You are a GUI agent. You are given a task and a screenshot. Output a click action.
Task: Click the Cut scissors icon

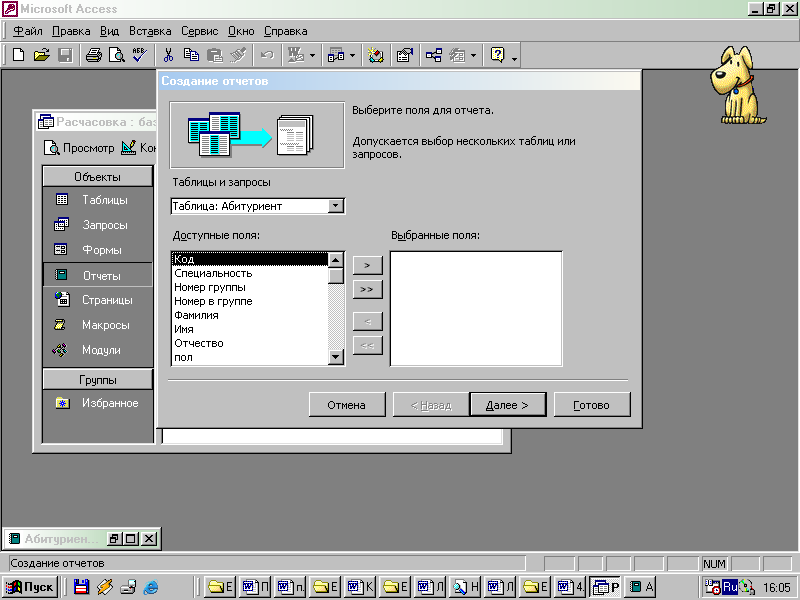click(x=168, y=55)
